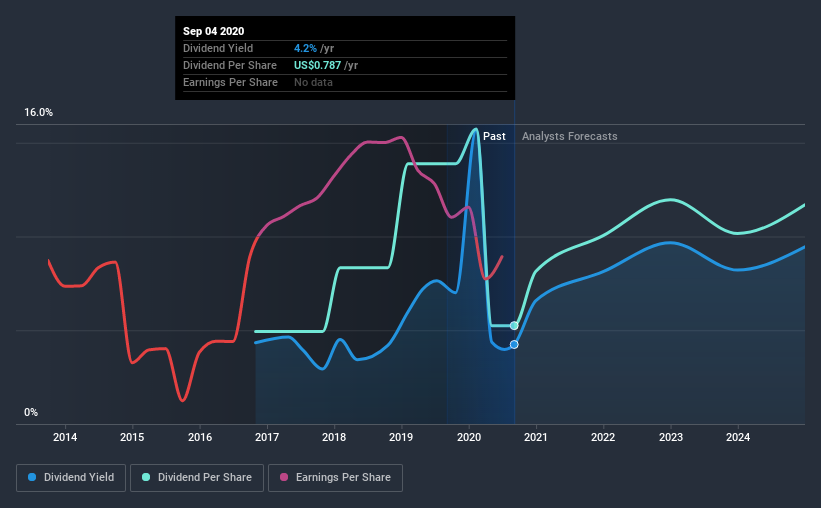Select the 2014 label on the x-axis

coord(65,437)
